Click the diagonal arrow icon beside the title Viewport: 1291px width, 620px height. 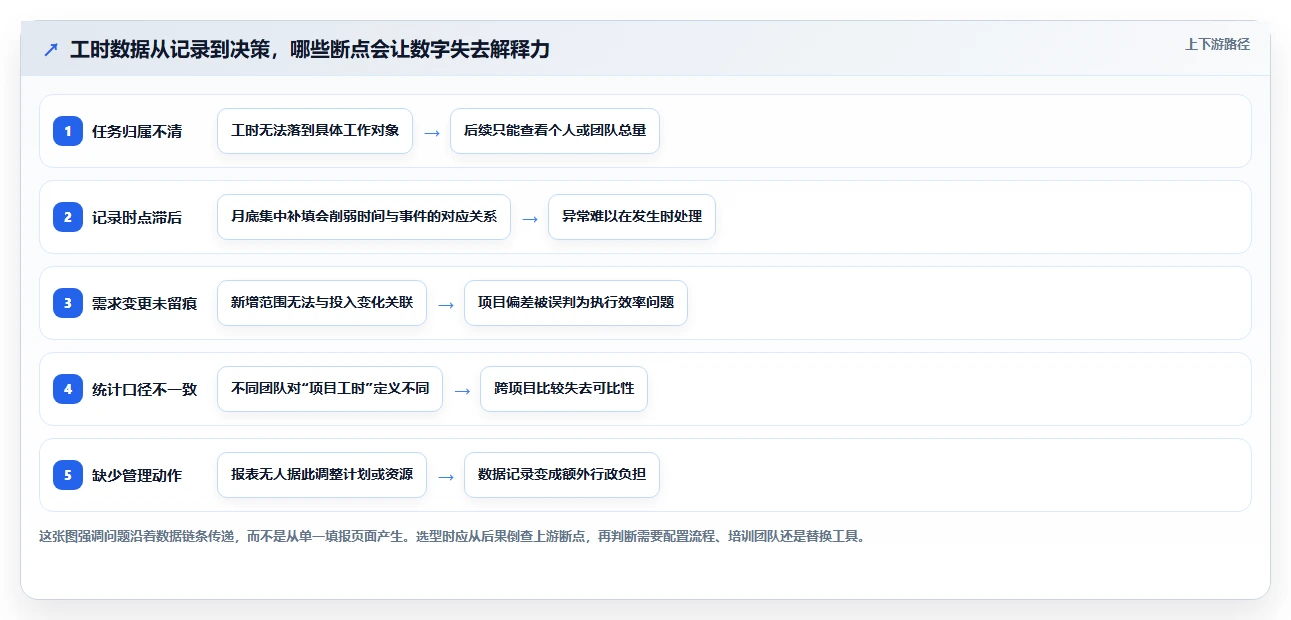coord(51,50)
